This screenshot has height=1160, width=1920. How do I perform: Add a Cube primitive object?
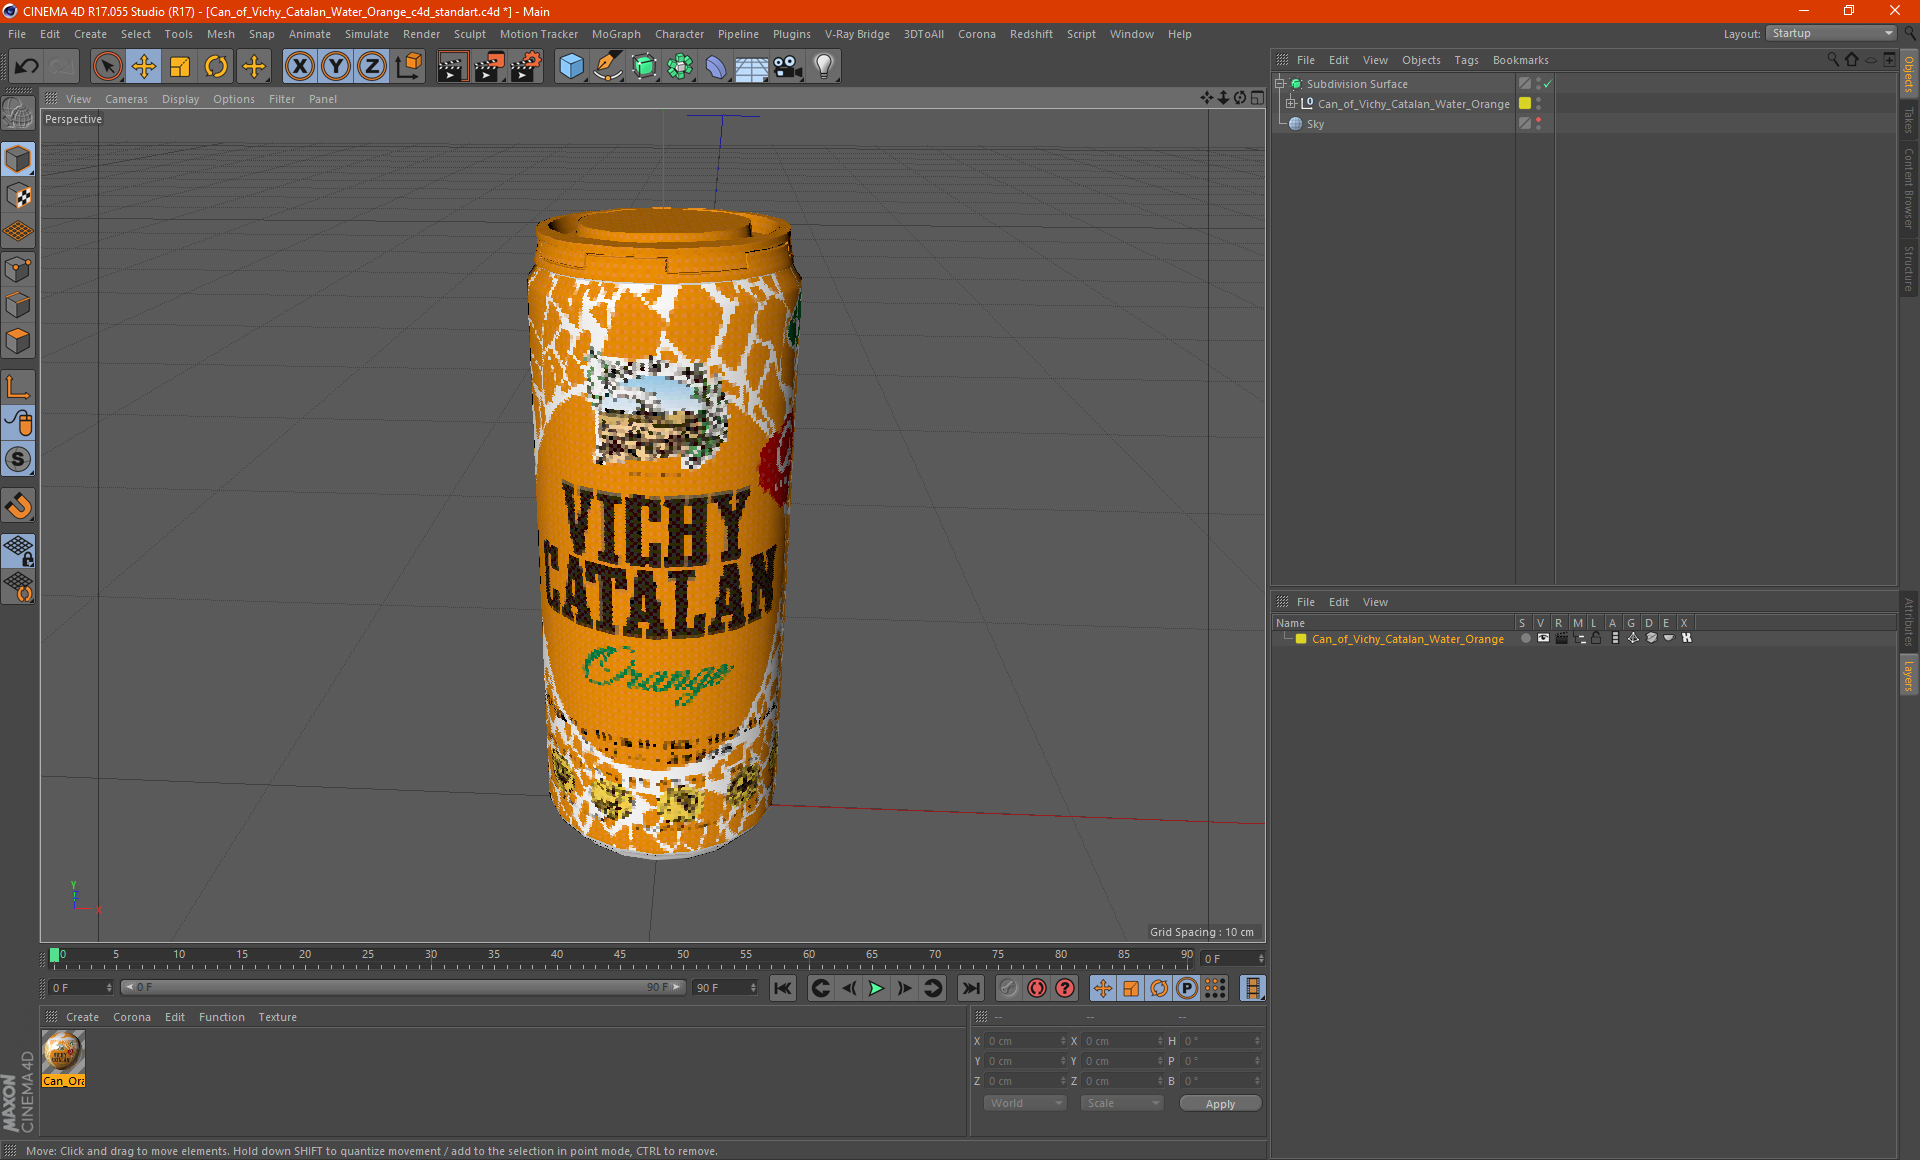point(571,67)
